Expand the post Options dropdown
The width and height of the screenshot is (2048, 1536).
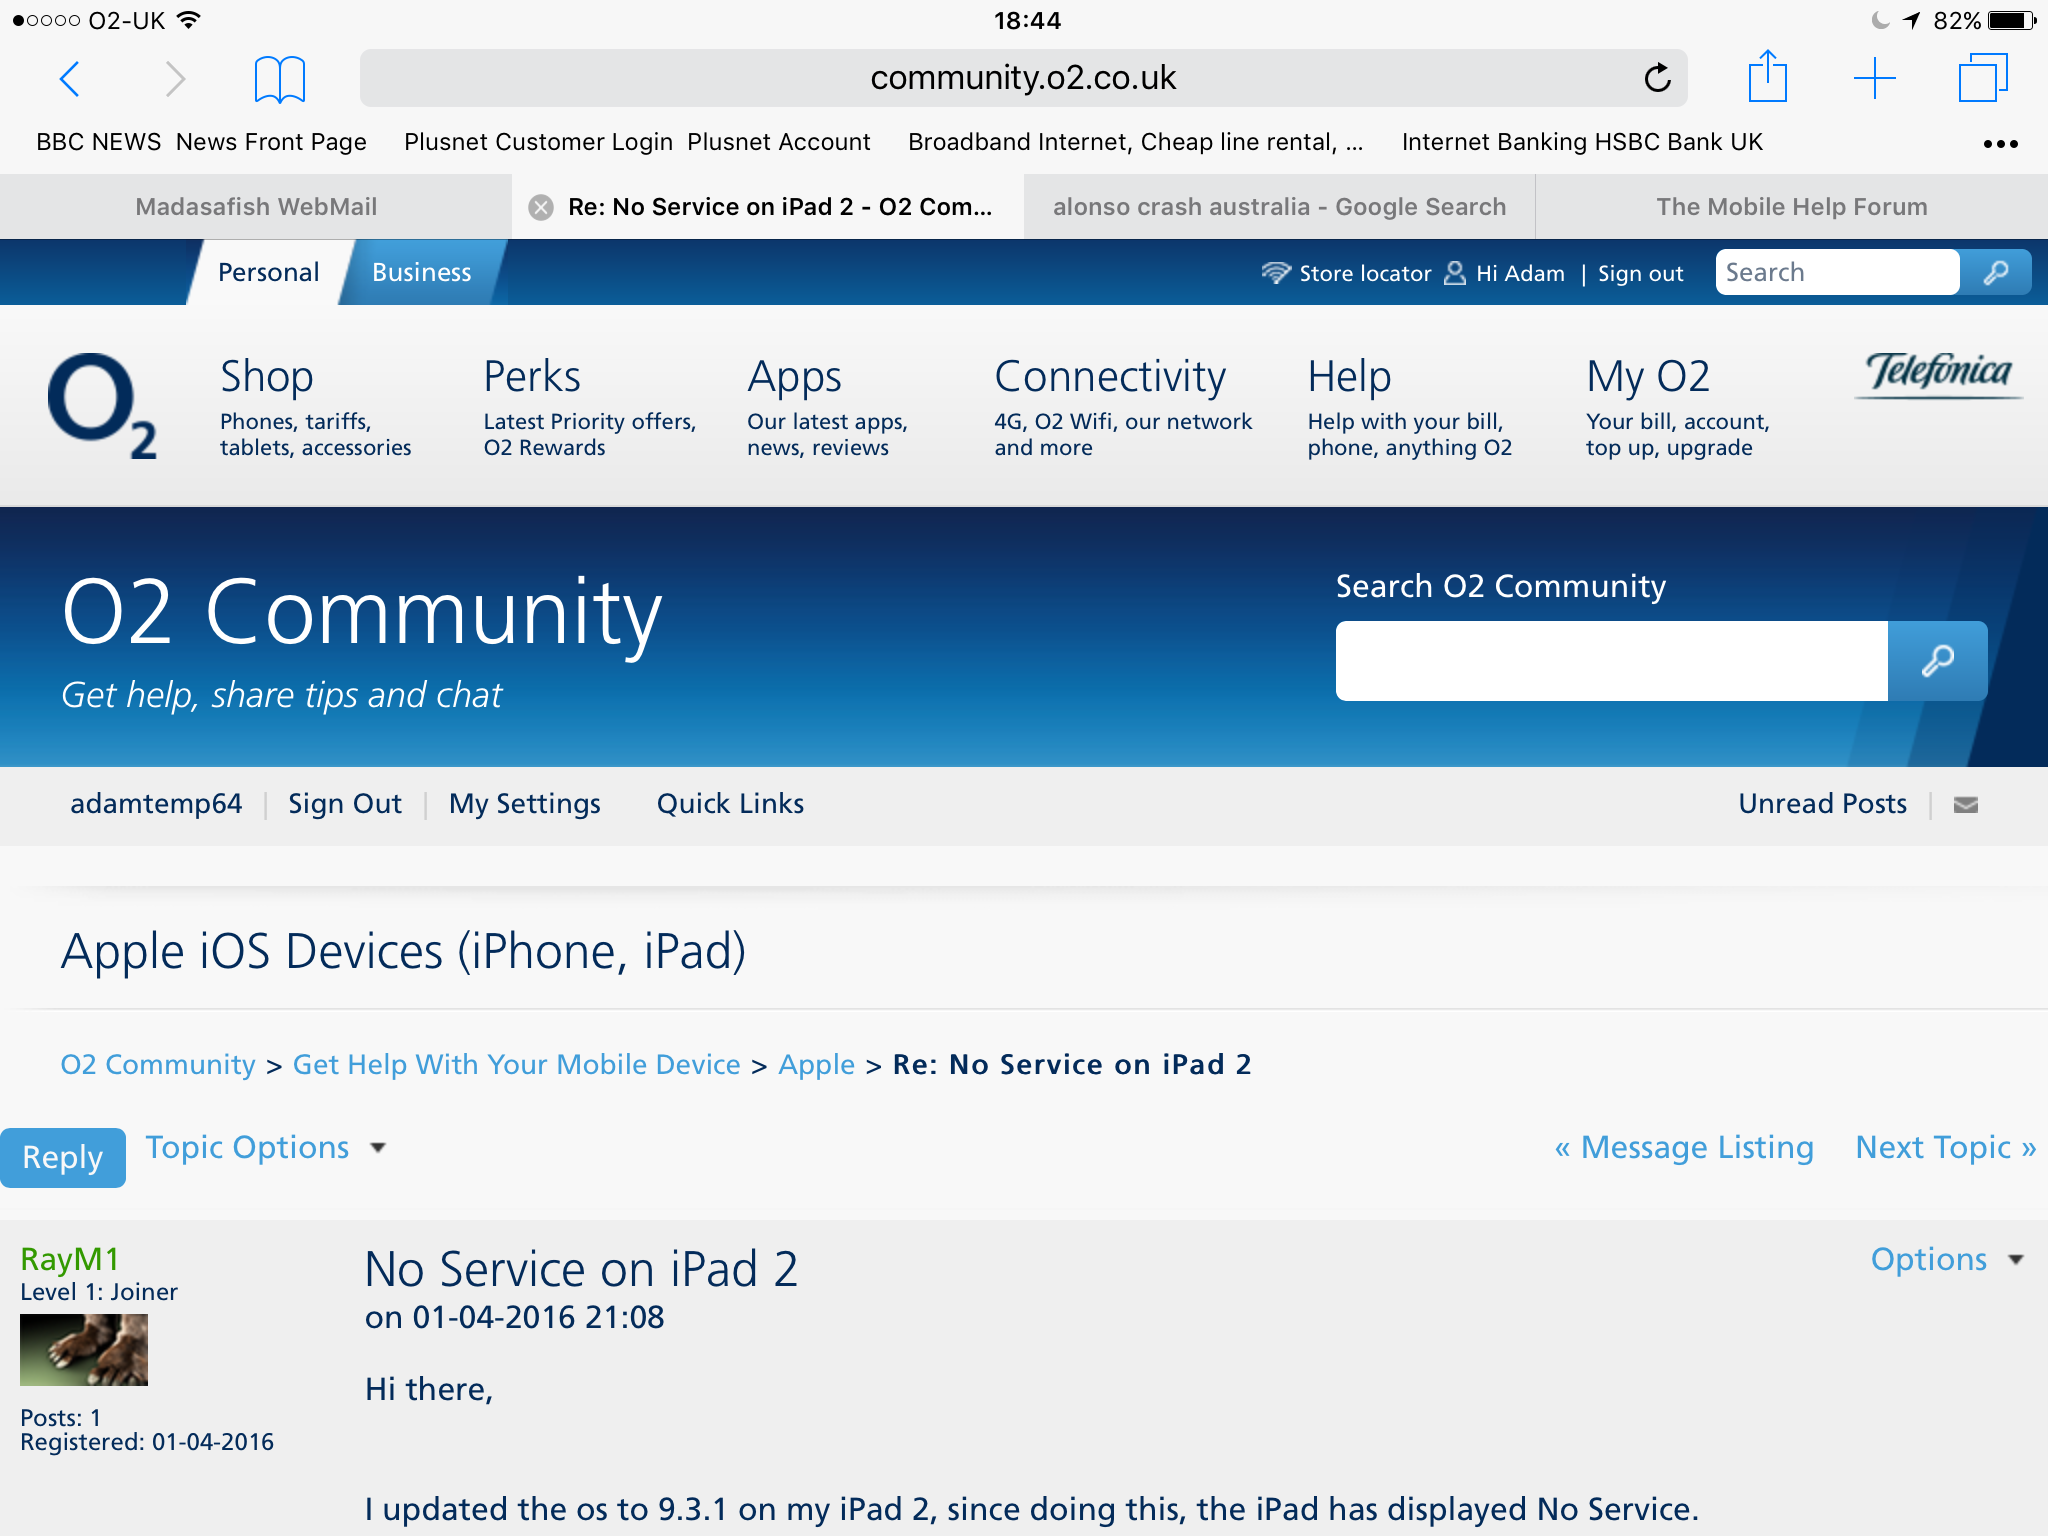(1946, 1259)
